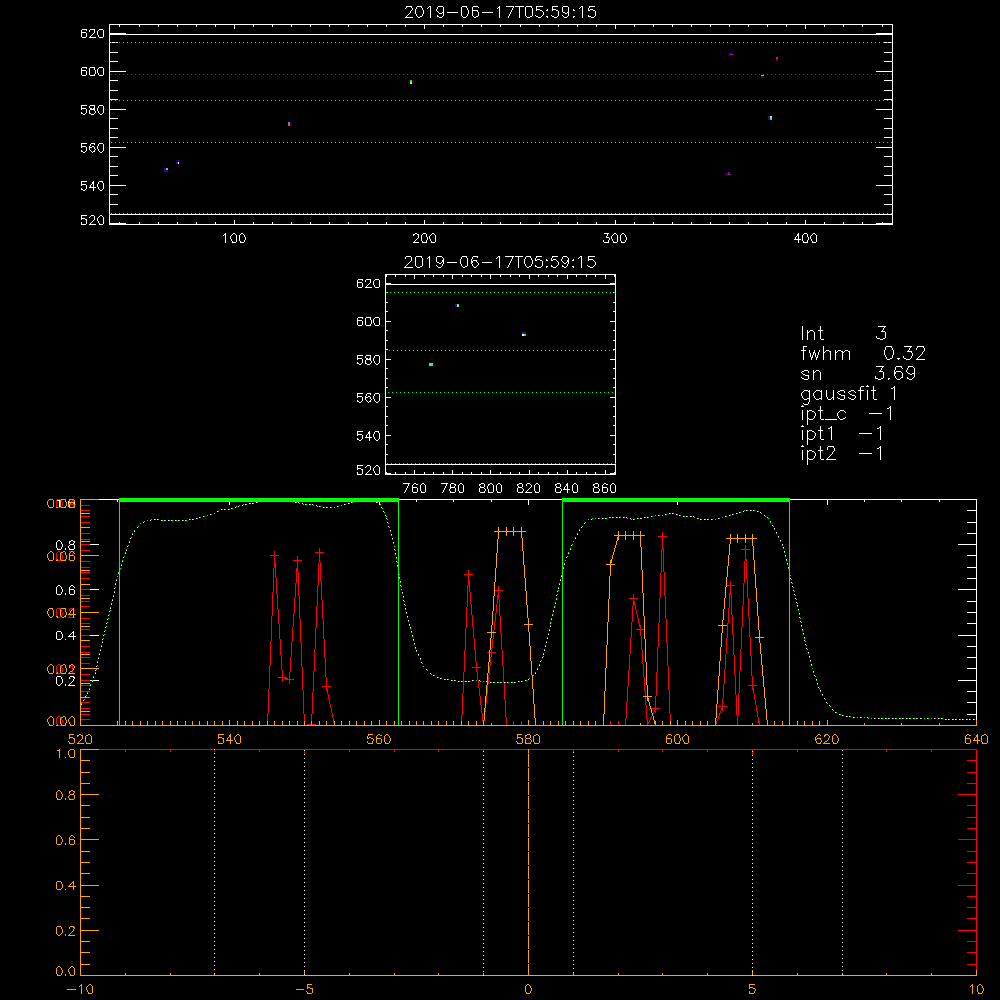
Task: Click the '10' x-axis label of the bottom plot
Action: pyautogui.click(x=976, y=990)
